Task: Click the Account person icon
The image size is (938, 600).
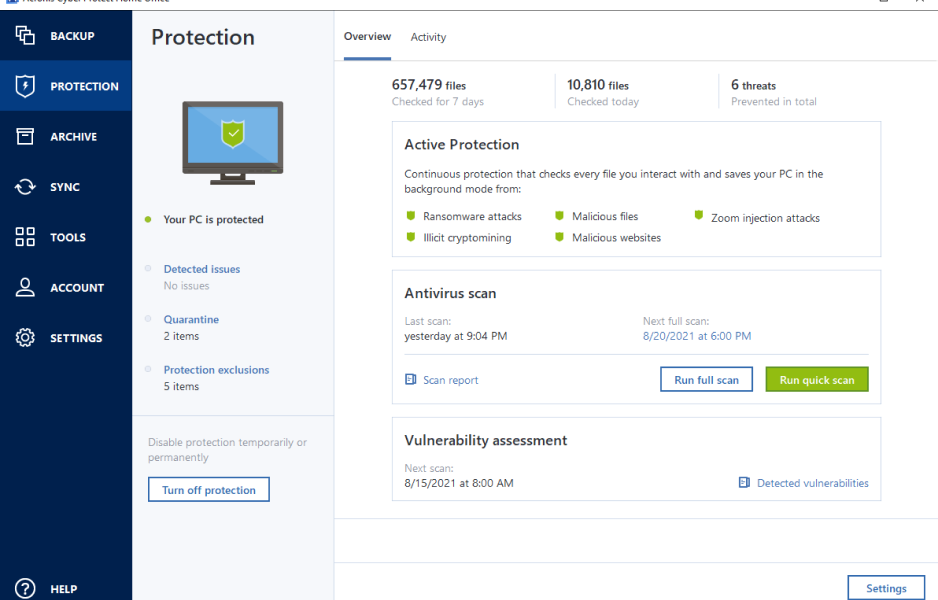Action: tap(25, 288)
